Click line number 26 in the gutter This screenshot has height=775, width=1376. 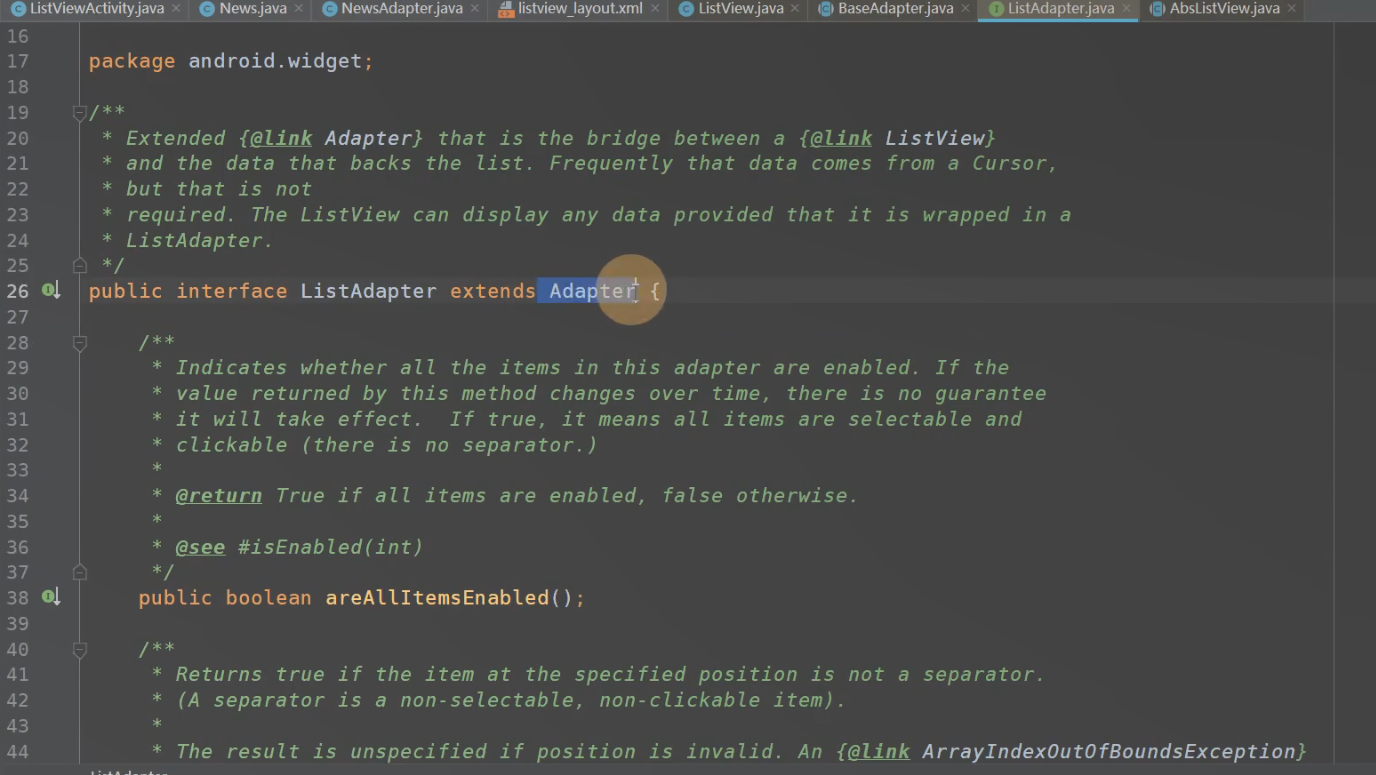[18, 291]
